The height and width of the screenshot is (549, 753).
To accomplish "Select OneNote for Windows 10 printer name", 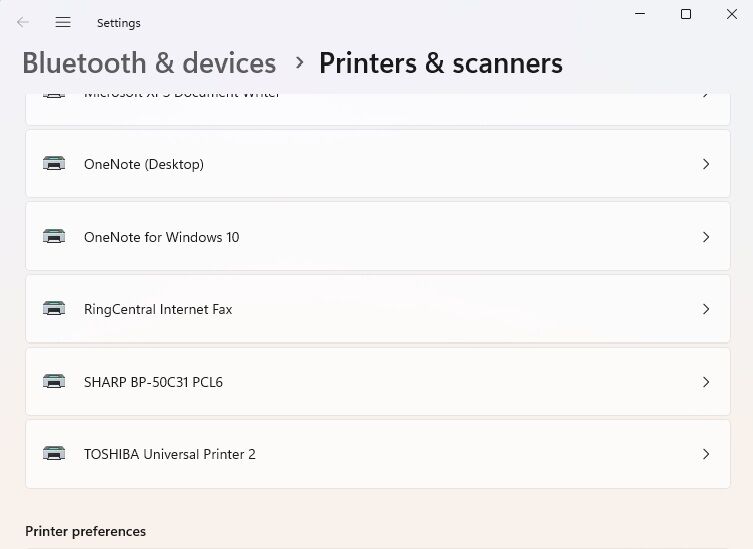I will coord(161,237).
